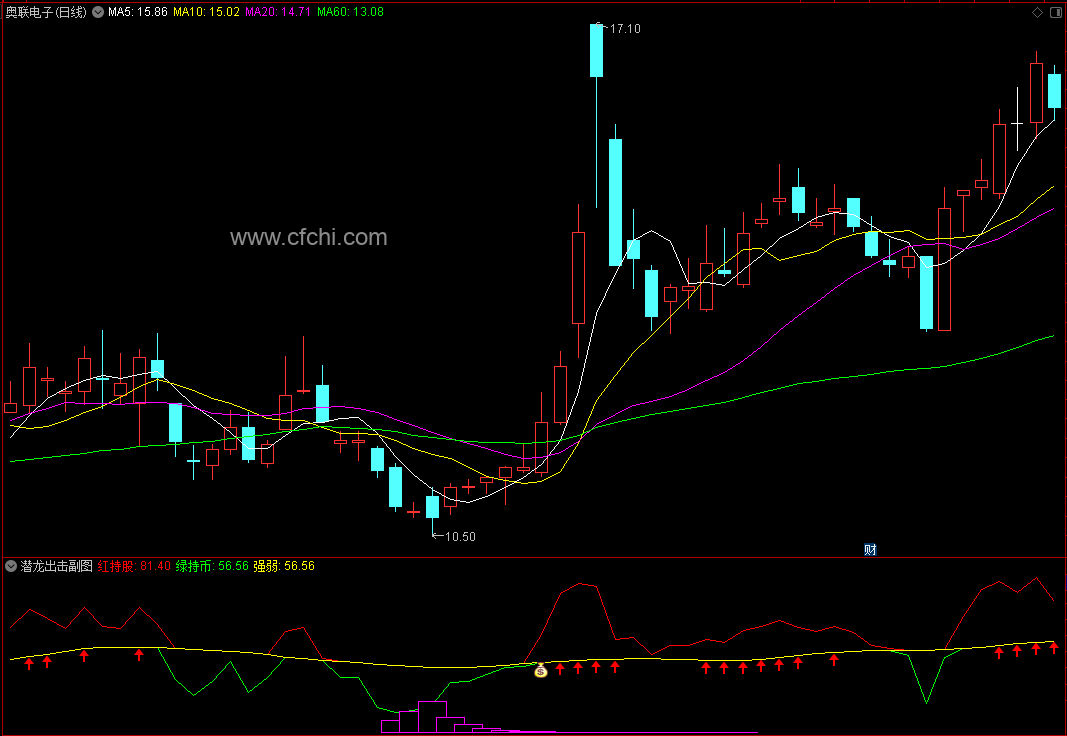Click the tallest magenta histogram bar
Viewport: 1067px width, 736px height.
coord(432,716)
